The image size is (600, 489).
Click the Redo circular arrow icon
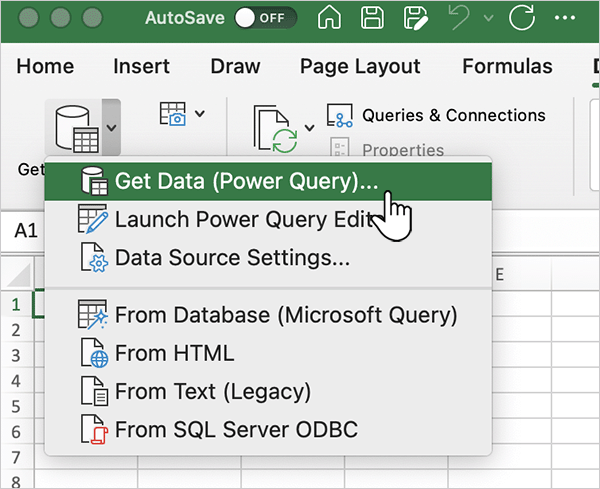click(x=521, y=18)
